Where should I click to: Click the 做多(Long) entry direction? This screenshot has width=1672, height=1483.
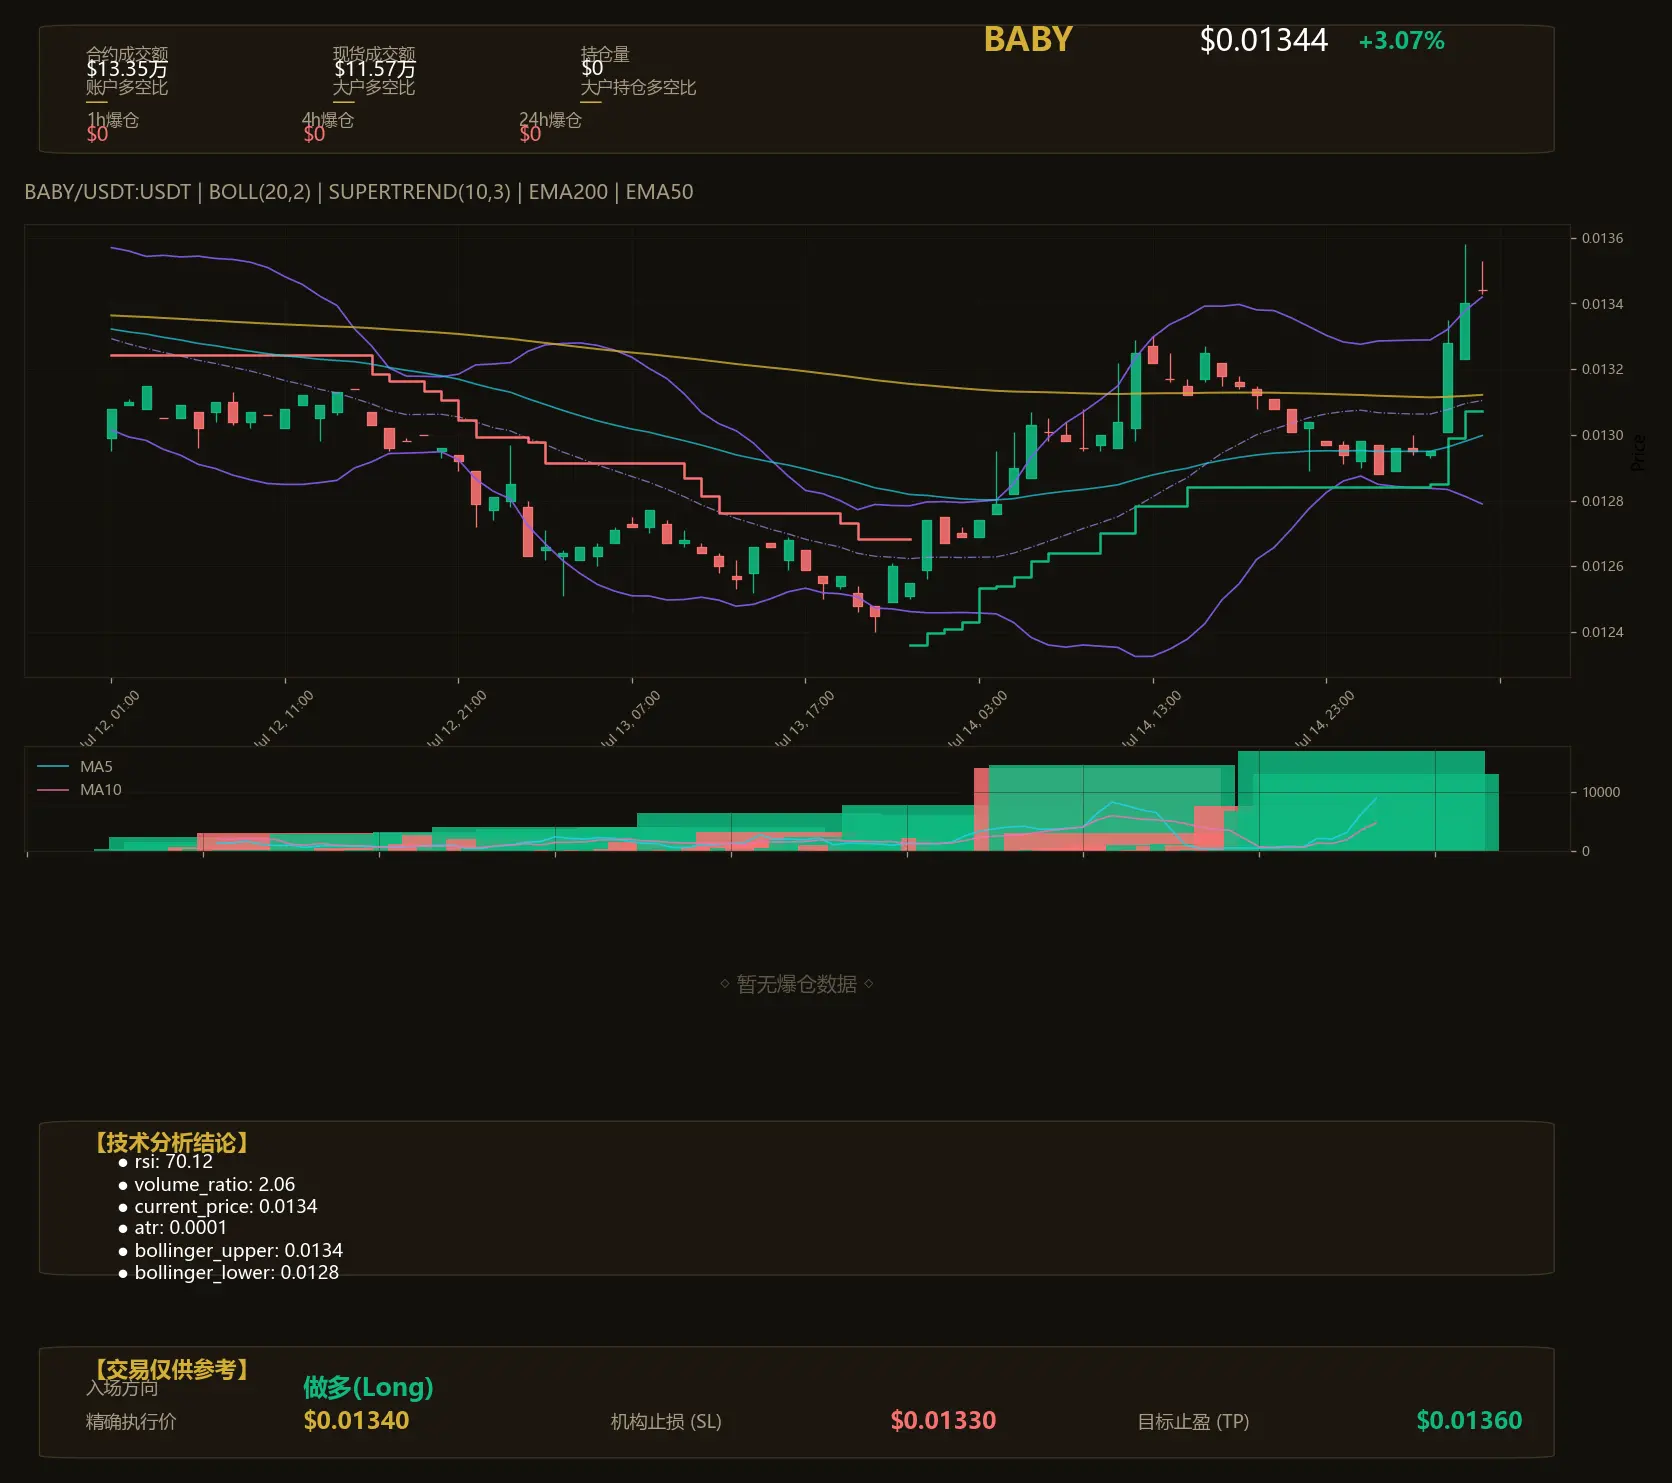coord(368,1387)
